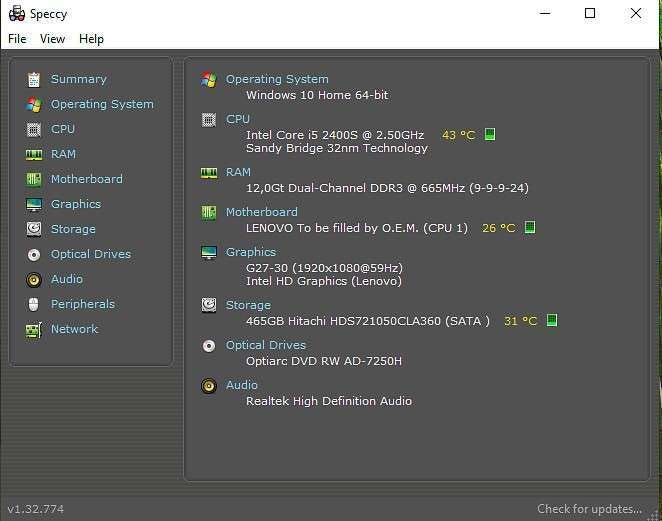The height and width of the screenshot is (521, 662).
Task: Click the Peripherals mouse icon in sidebar
Action: pyautogui.click(x=34, y=304)
